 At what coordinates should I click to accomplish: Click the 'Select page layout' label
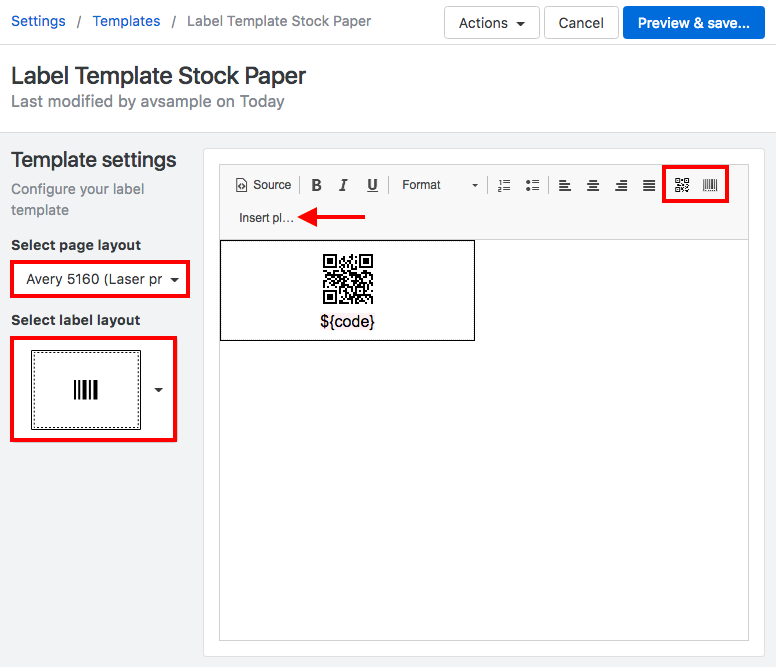click(76, 245)
